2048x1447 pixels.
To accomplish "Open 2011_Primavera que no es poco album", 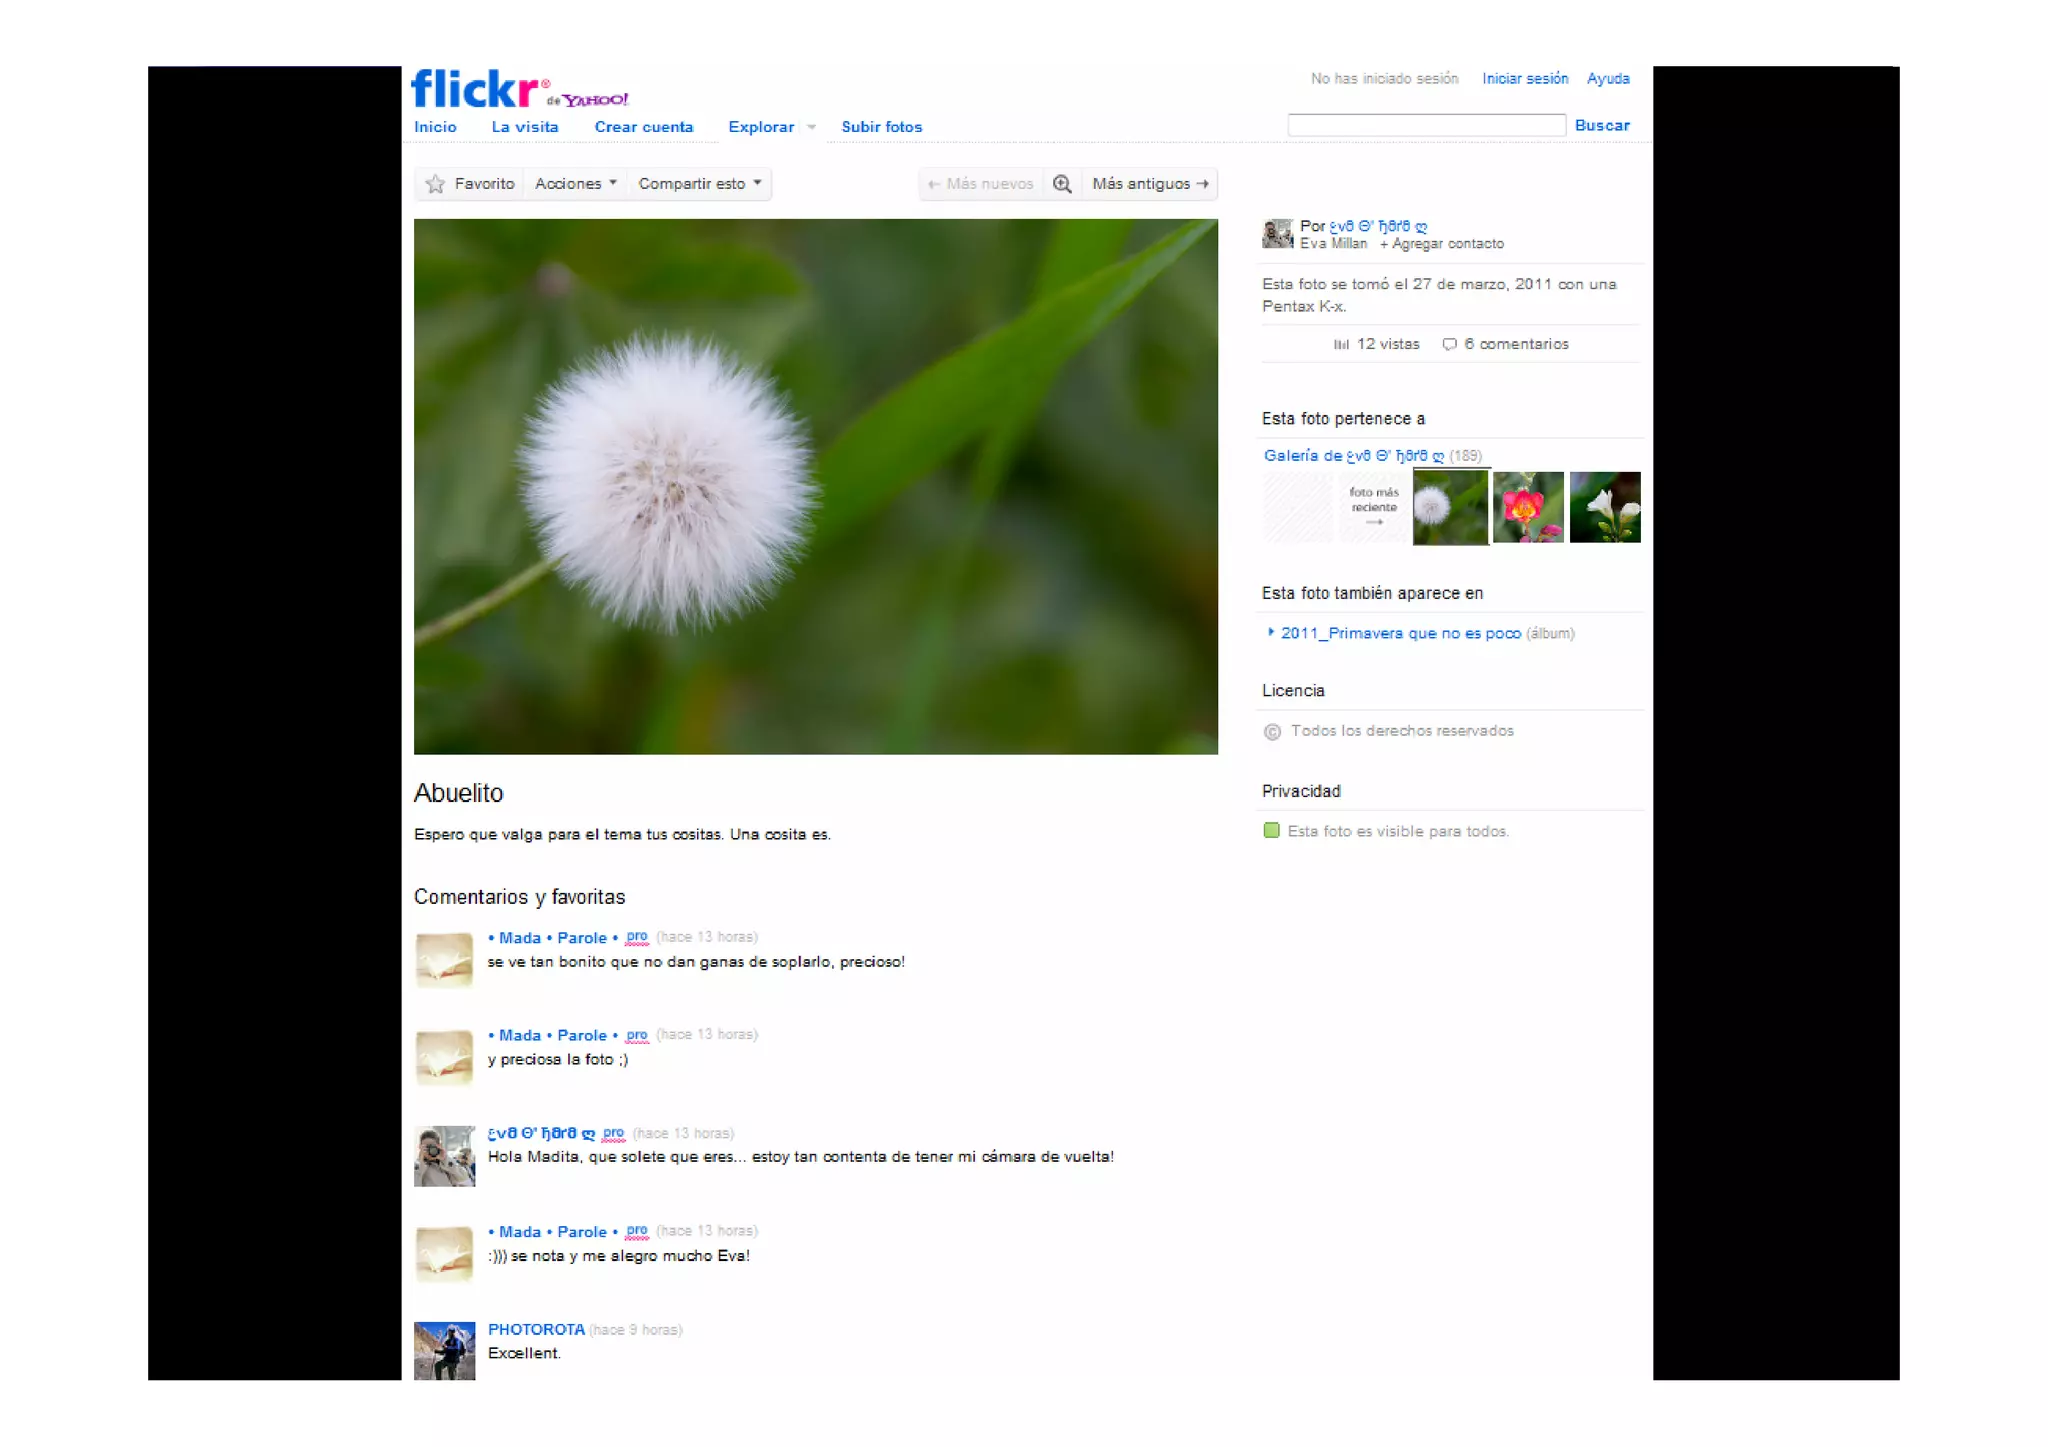I will point(1401,633).
